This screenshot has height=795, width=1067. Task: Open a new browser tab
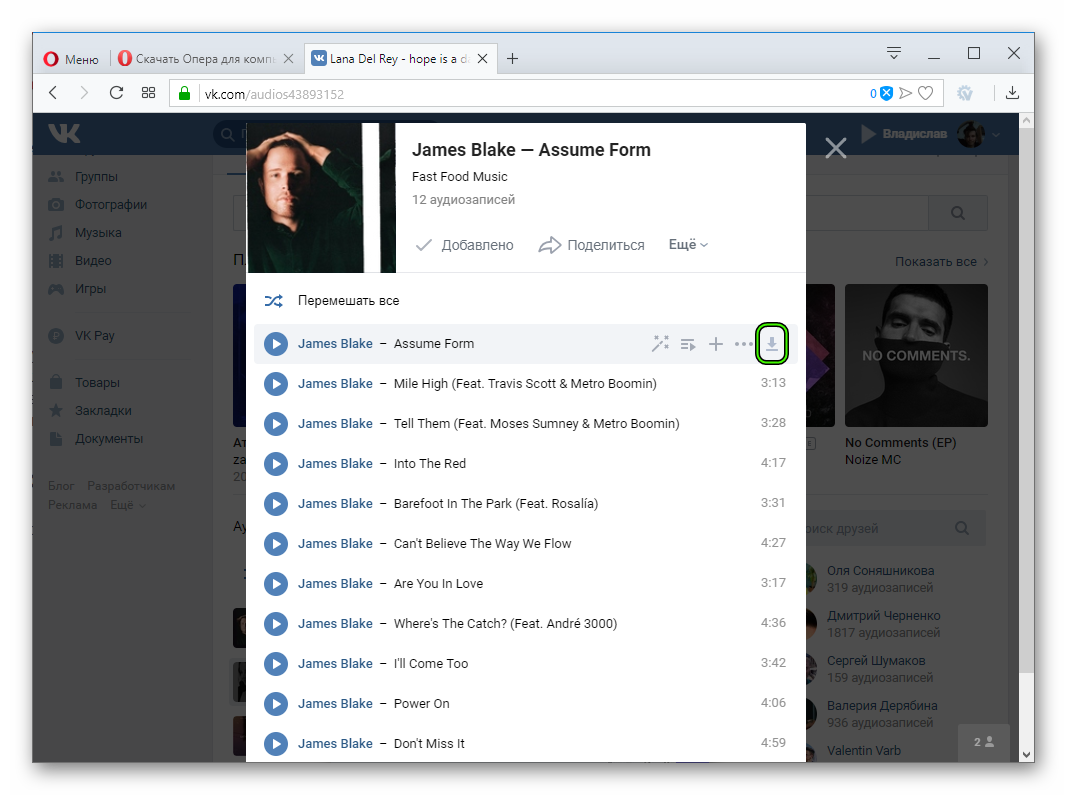tap(512, 59)
